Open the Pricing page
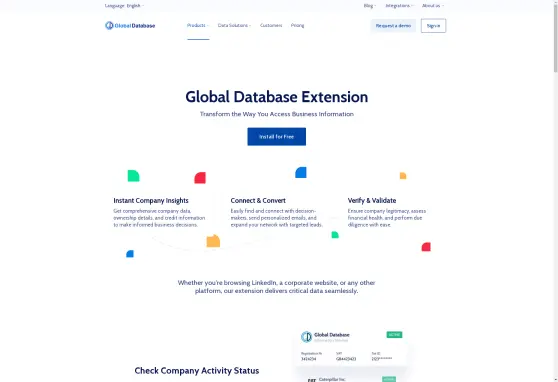 [x=298, y=25]
